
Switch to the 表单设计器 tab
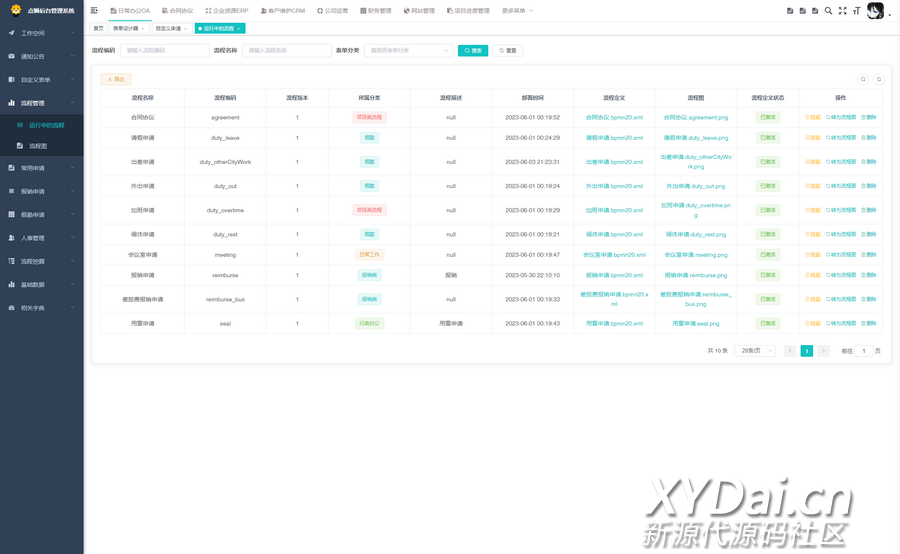(125, 29)
